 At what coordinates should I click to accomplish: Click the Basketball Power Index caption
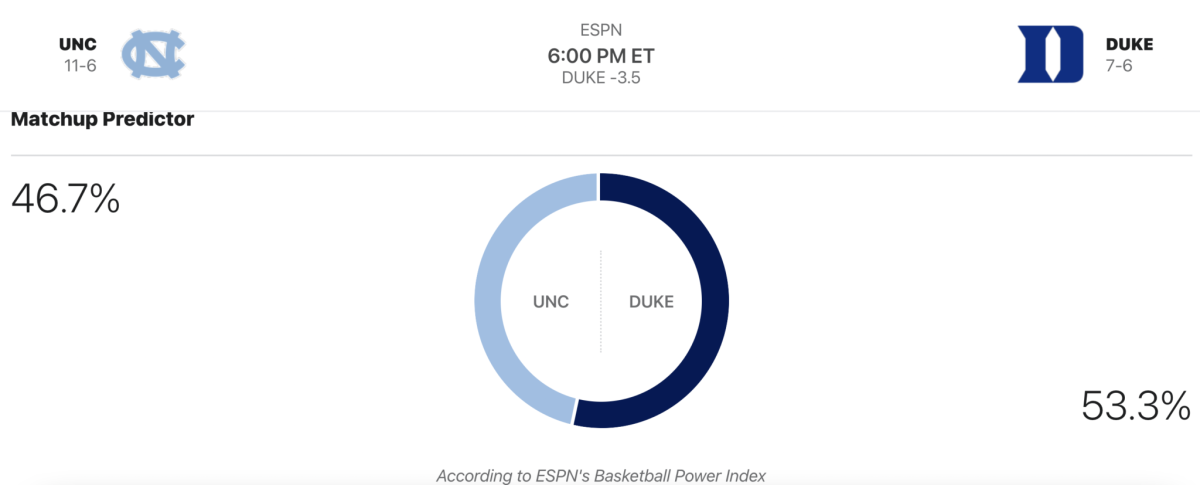tap(600, 475)
